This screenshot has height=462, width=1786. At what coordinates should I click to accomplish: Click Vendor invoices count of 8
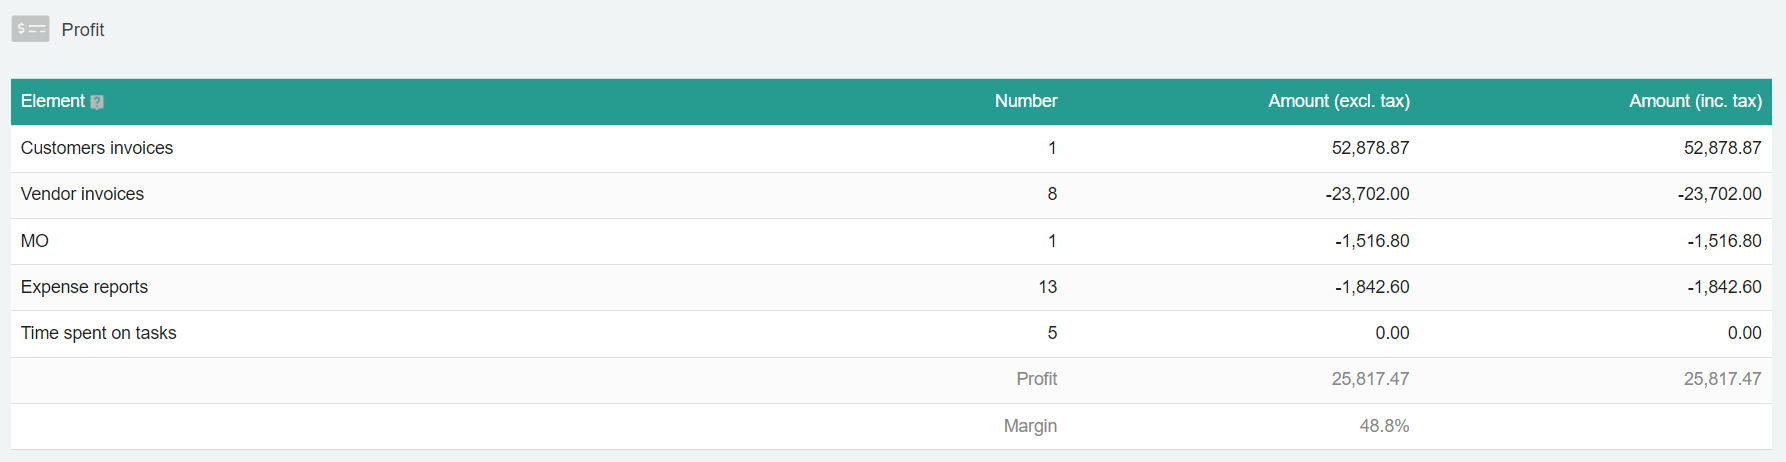coord(1052,194)
